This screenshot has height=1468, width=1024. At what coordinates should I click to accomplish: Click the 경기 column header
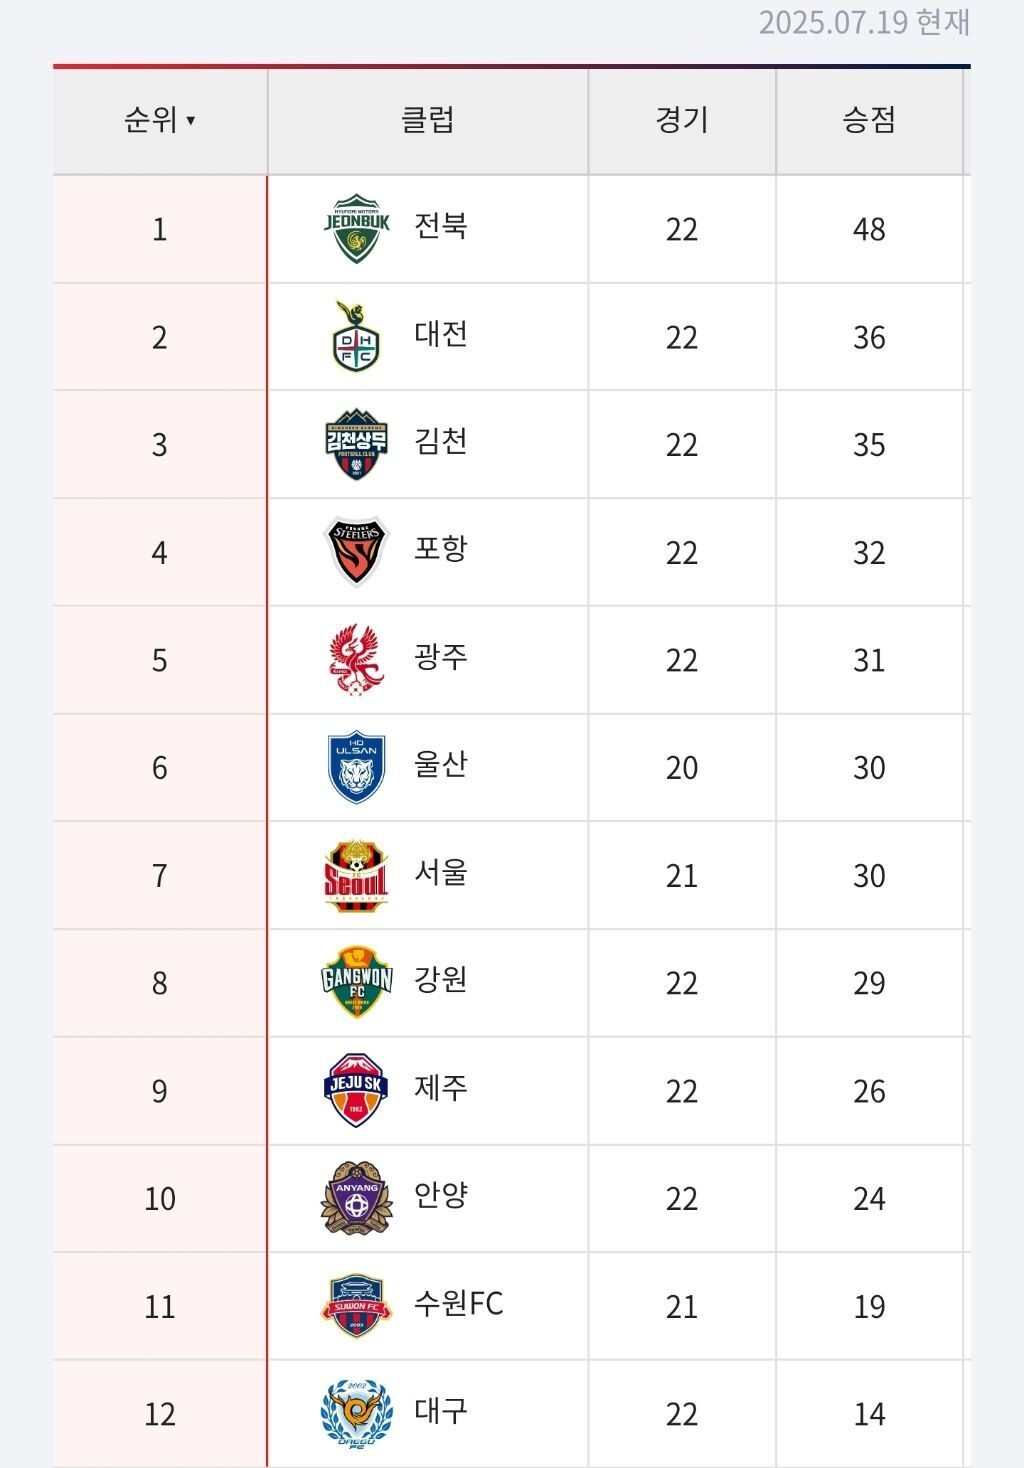pos(682,121)
